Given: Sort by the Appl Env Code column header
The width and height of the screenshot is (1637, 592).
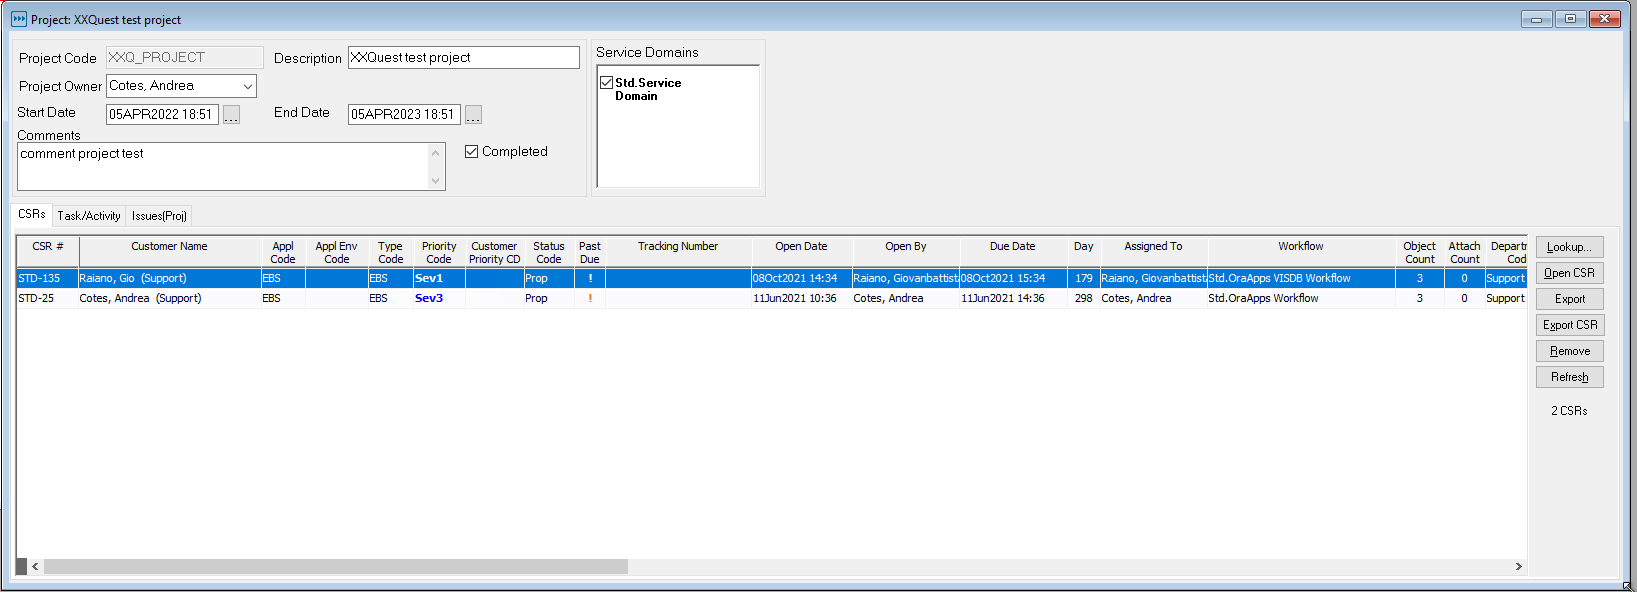Looking at the screenshot, I should point(336,252).
